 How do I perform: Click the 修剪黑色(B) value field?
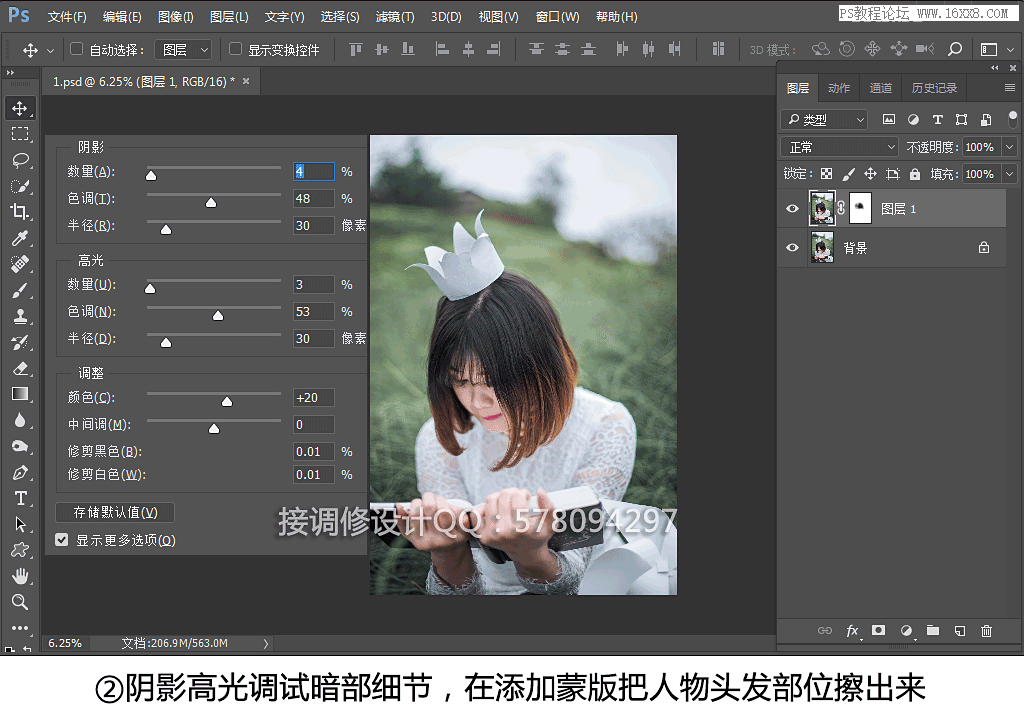coord(313,451)
